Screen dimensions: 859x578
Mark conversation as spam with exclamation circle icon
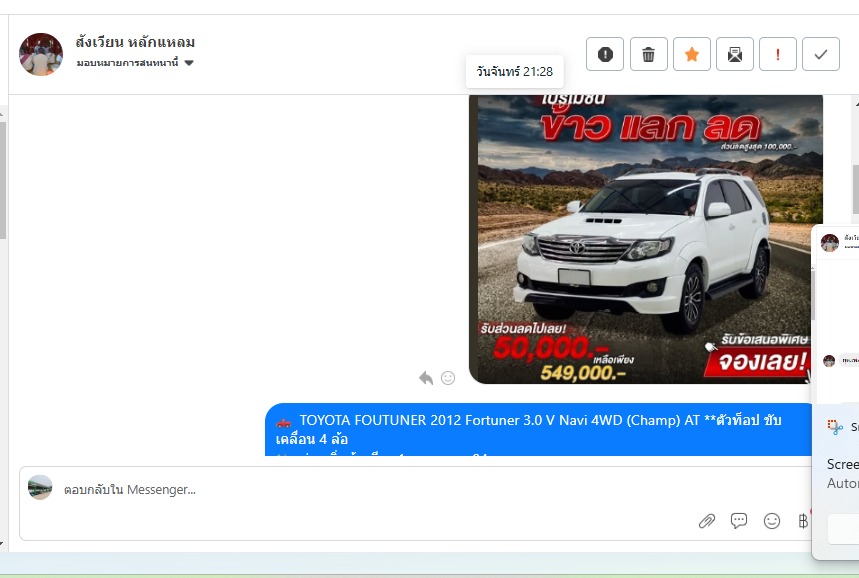click(605, 54)
